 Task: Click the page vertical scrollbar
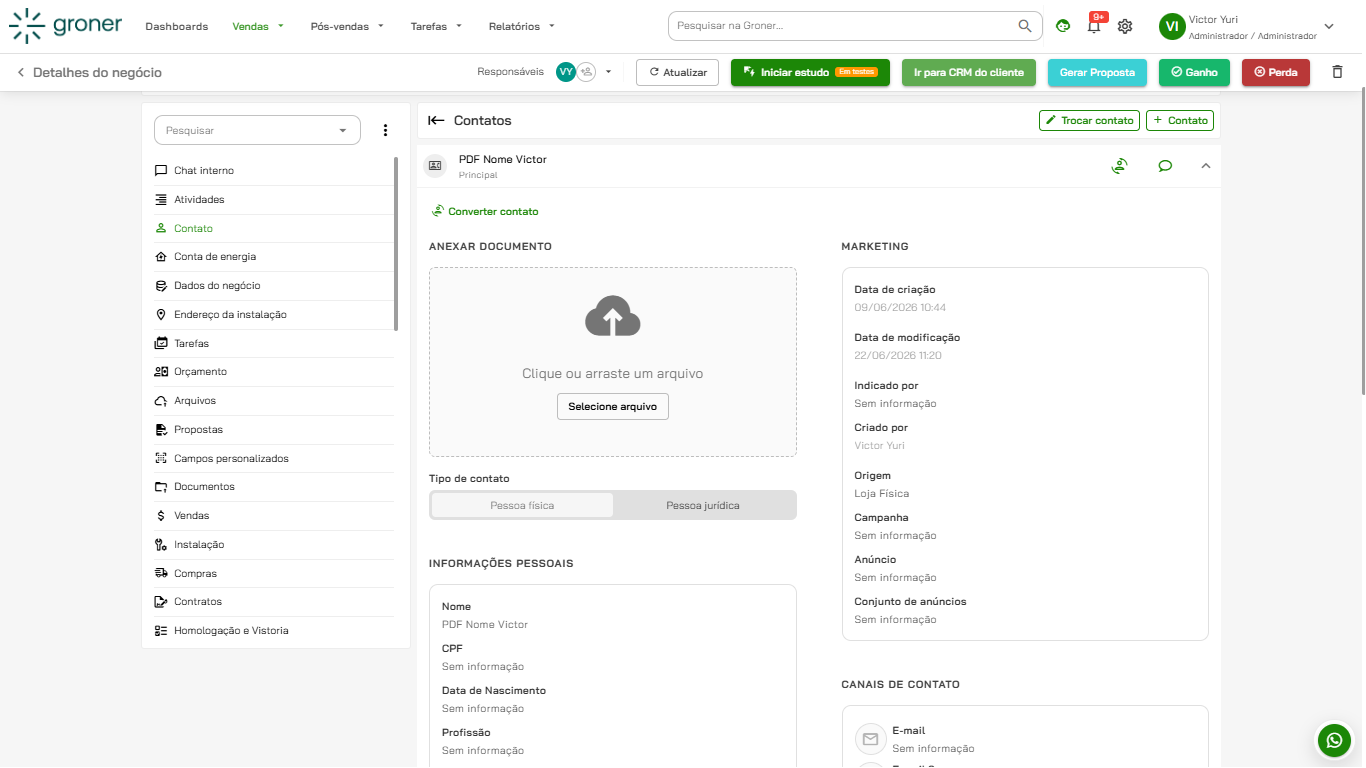[1362, 243]
